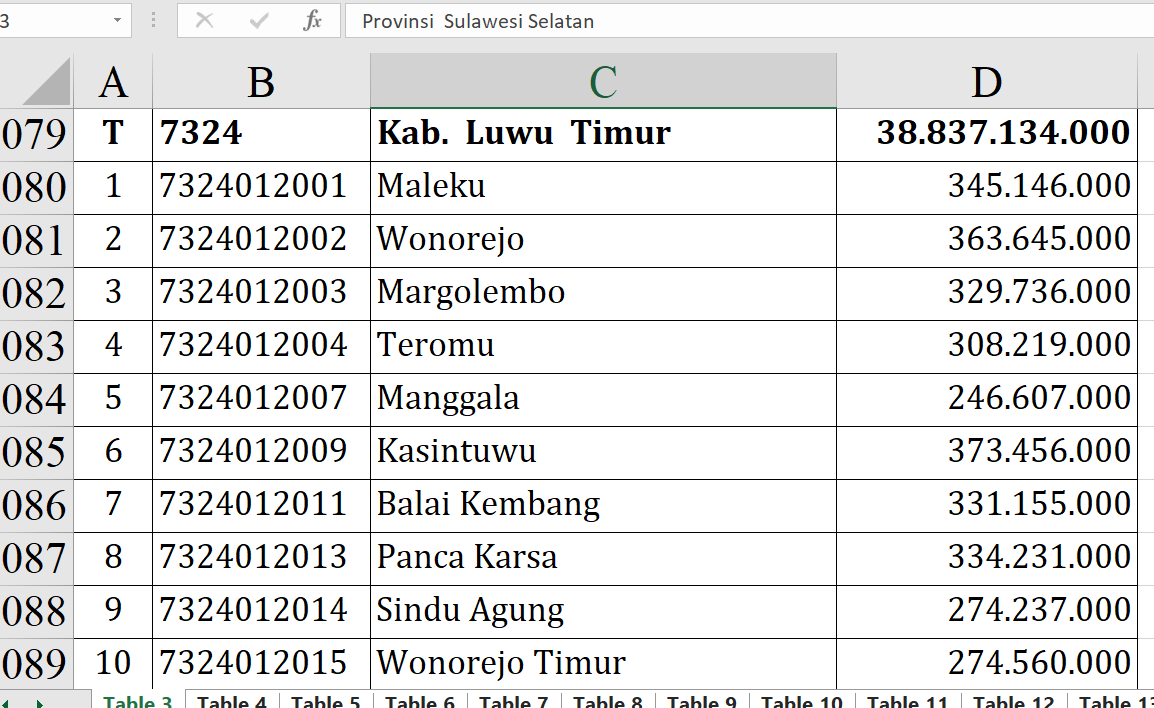The height and width of the screenshot is (708, 1154).
Task: Click the total cell 38.837.134.000
Action: click(986, 133)
